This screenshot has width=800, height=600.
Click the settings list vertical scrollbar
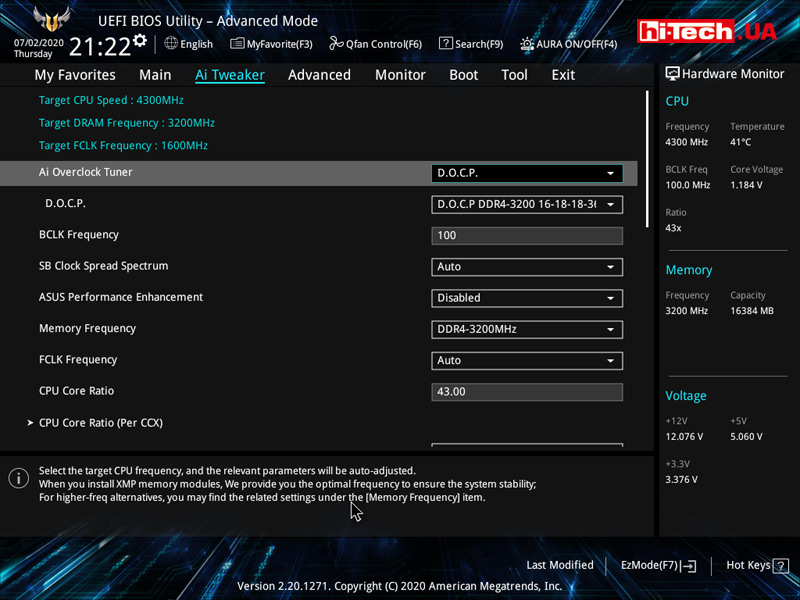(647, 160)
